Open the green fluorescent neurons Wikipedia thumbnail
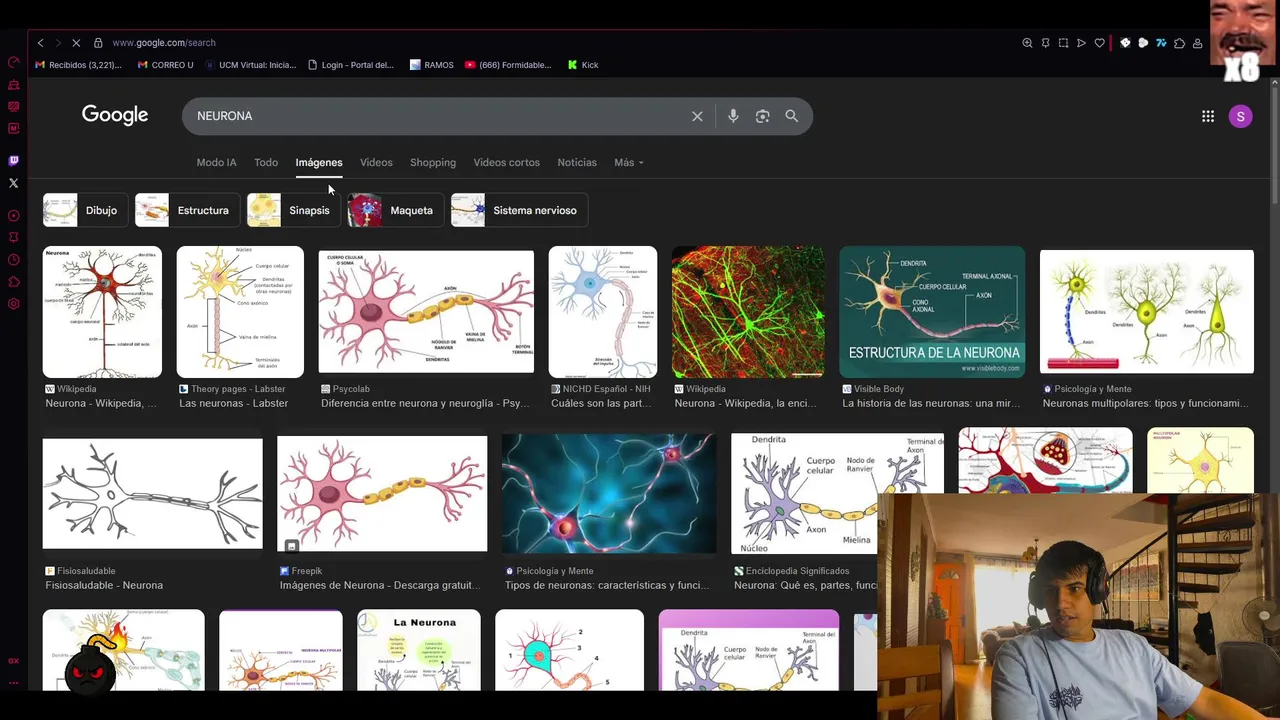Screen dimensions: 1280x720 pyautogui.click(x=748, y=312)
